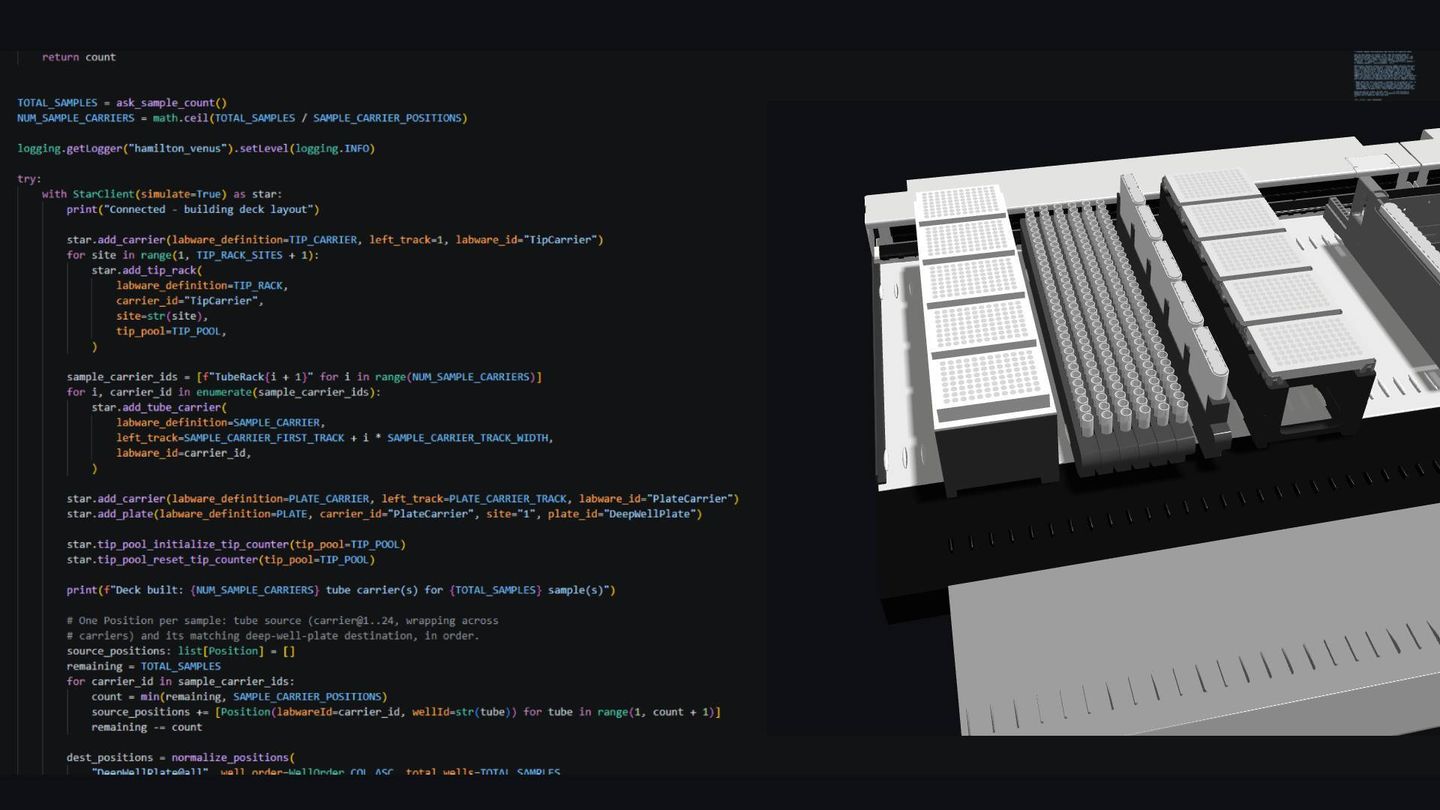Click the "for i, carrier_id in enumerate(sample_carrier_ids):" line
The image size is (1440, 810).
click(x=224, y=392)
